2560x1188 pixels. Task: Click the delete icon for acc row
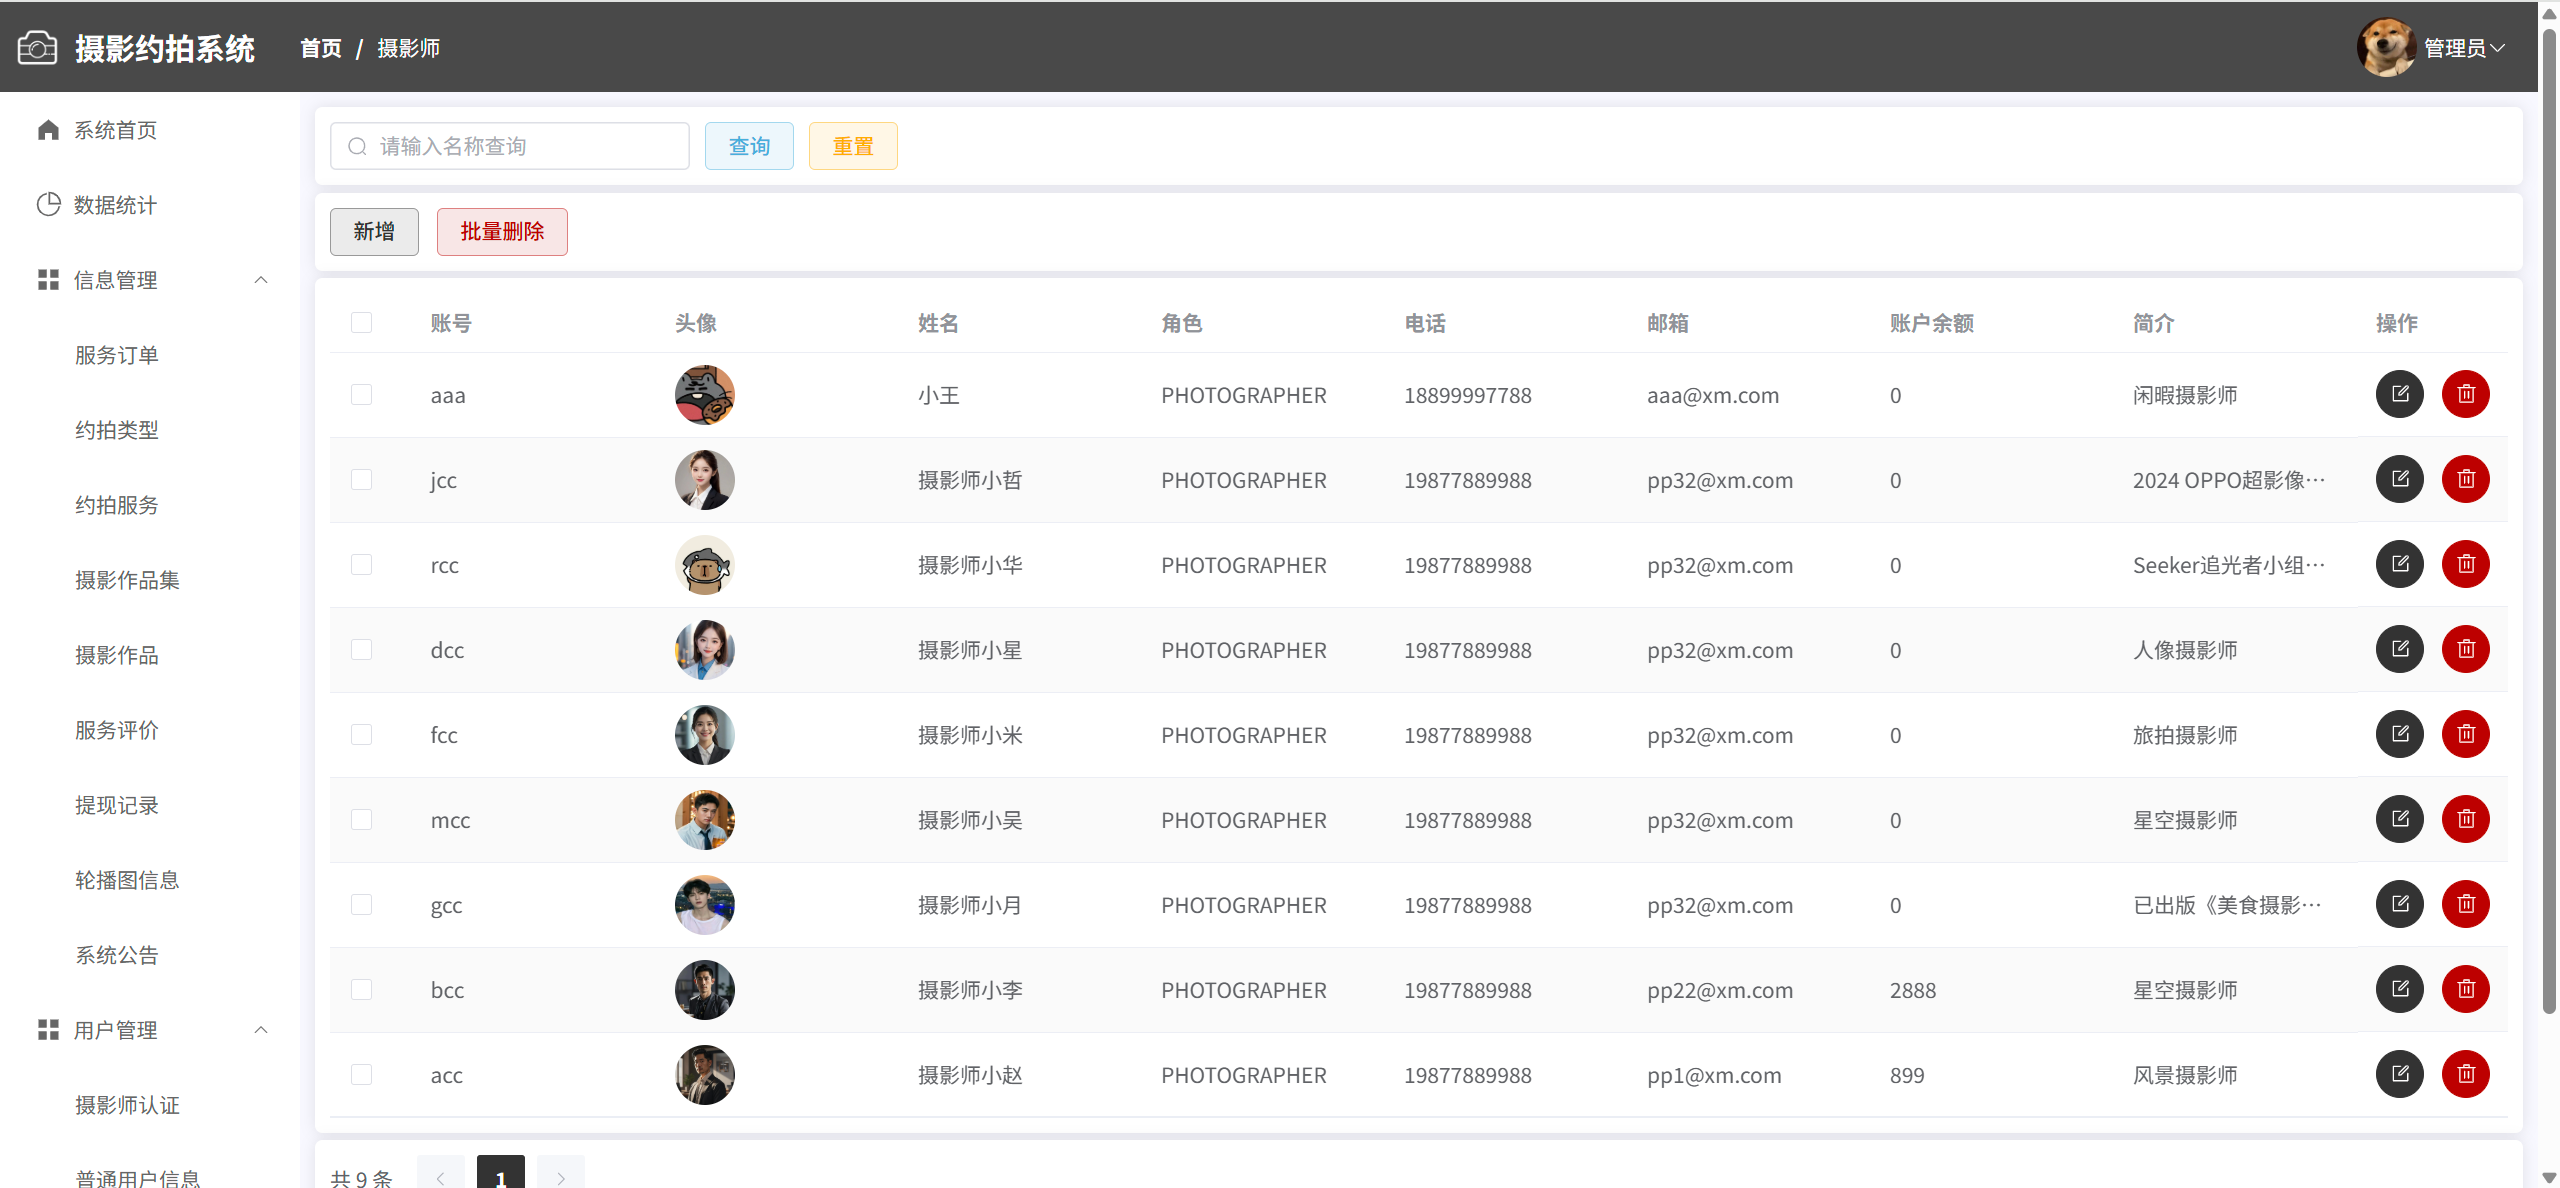tap(2465, 1074)
